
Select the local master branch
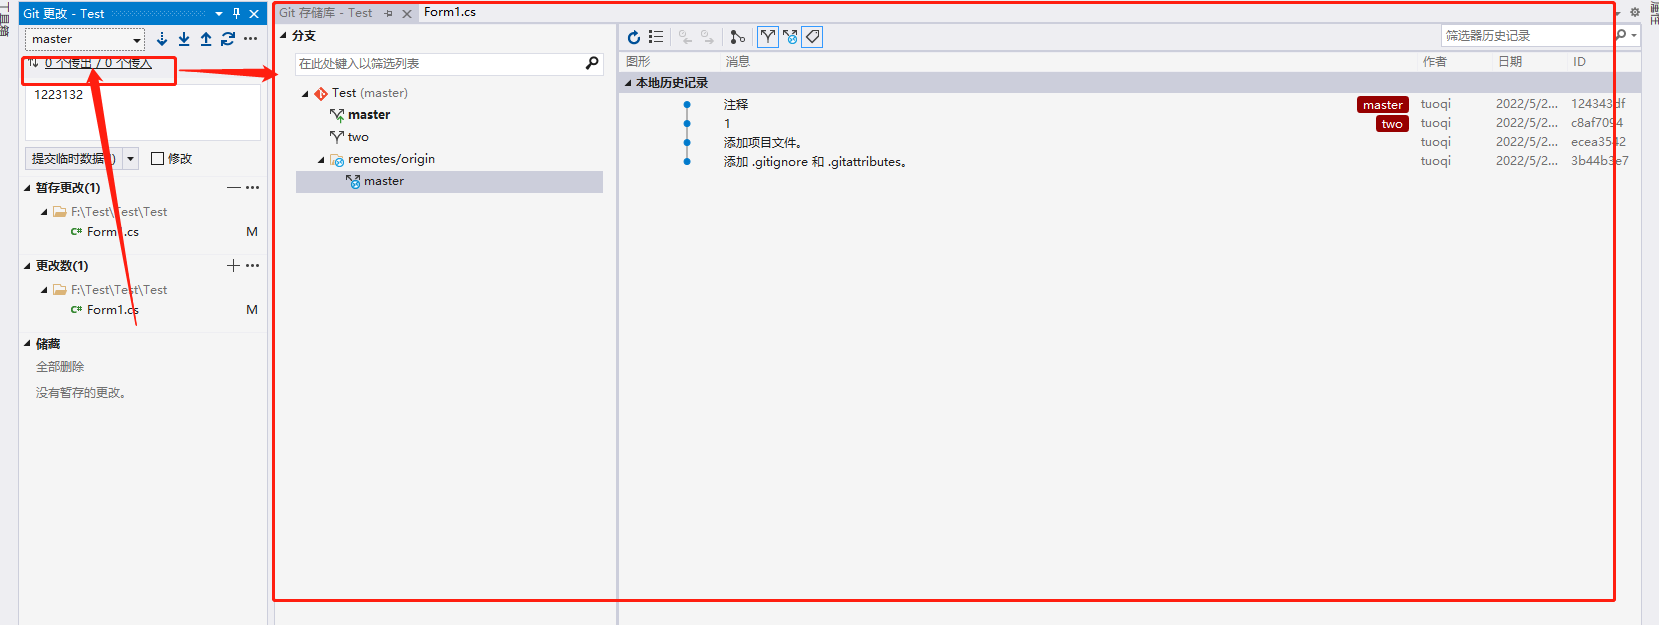[x=369, y=115]
